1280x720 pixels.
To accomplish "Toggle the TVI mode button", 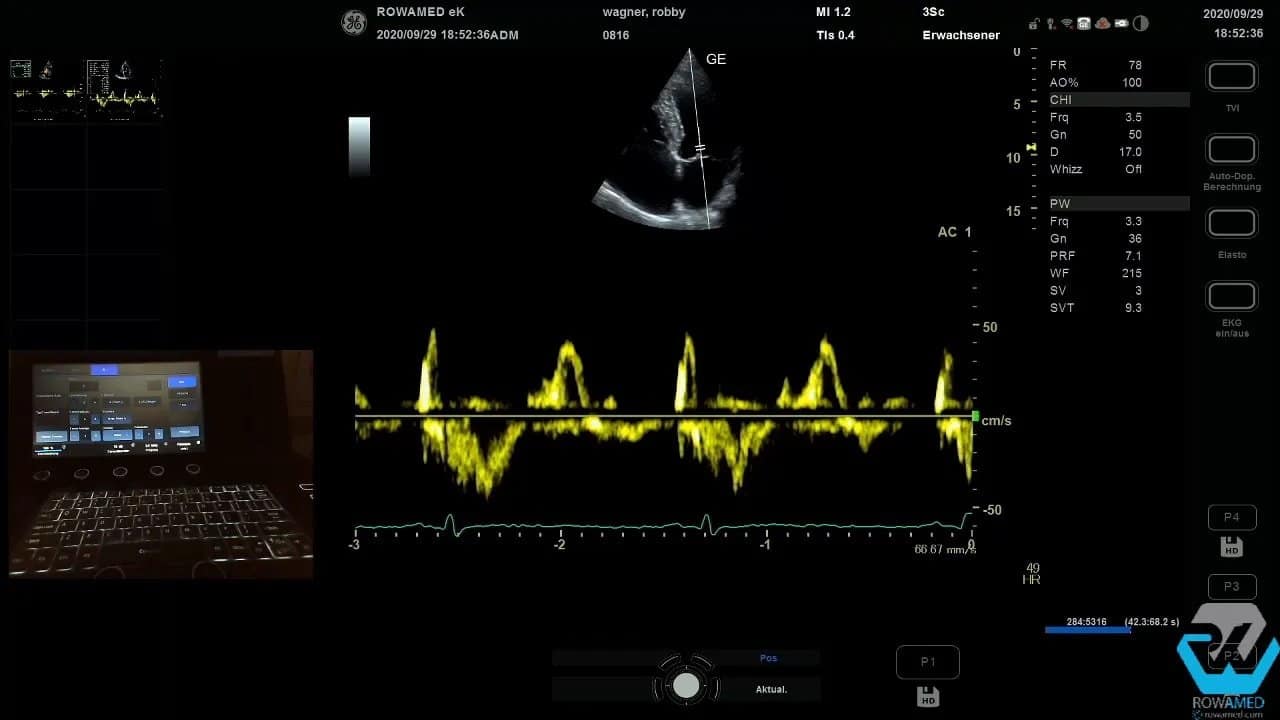I will click(1231, 76).
